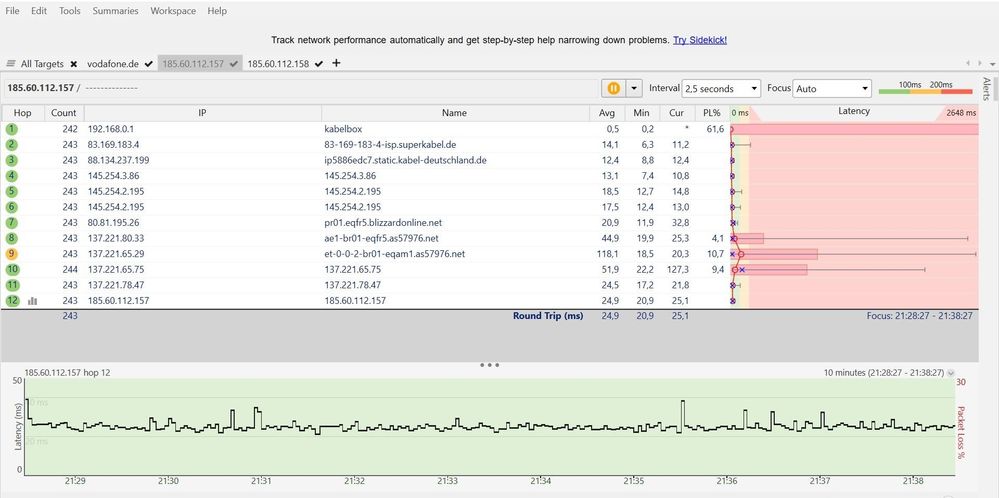The height and width of the screenshot is (498, 999).
Task: Open the Alerts side panel
Action: [986, 90]
